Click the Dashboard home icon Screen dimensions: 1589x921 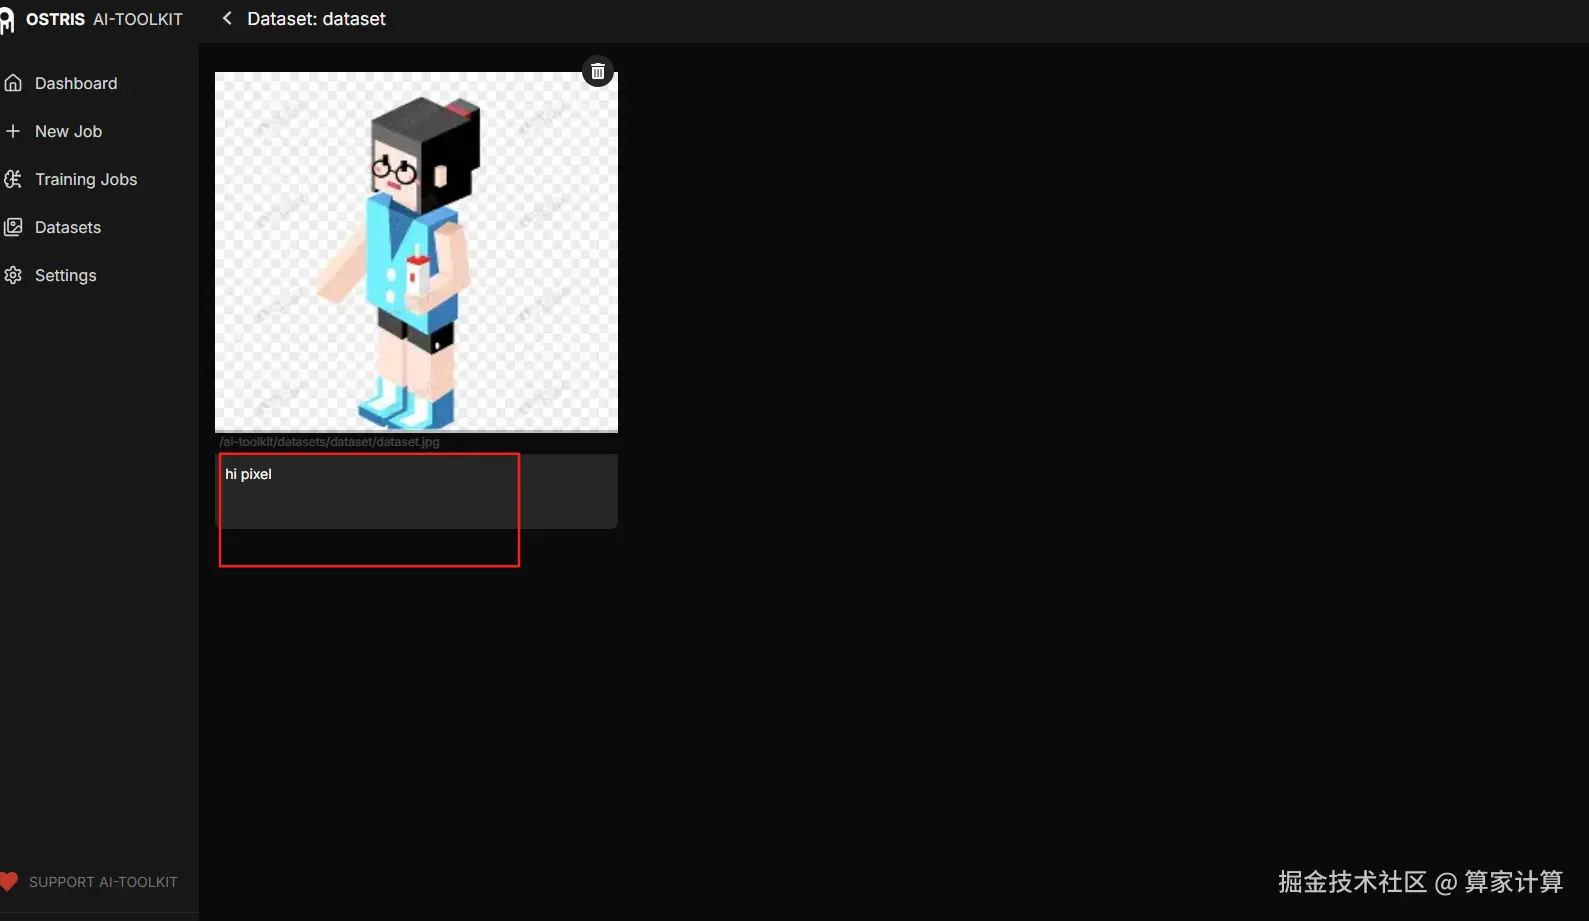click(x=13, y=83)
